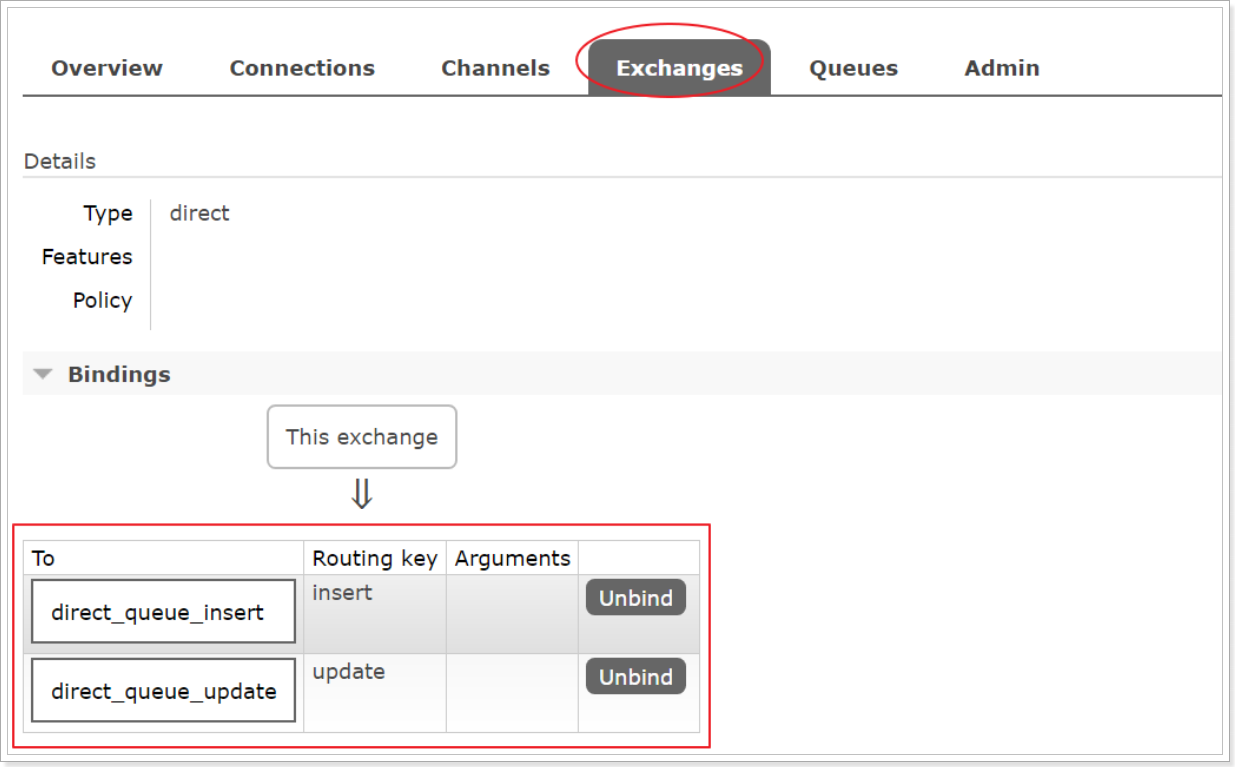The width and height of the screenshot is (1235, 767).
Task: Click the "insert" routing key cell
Action: pos(375,614)
